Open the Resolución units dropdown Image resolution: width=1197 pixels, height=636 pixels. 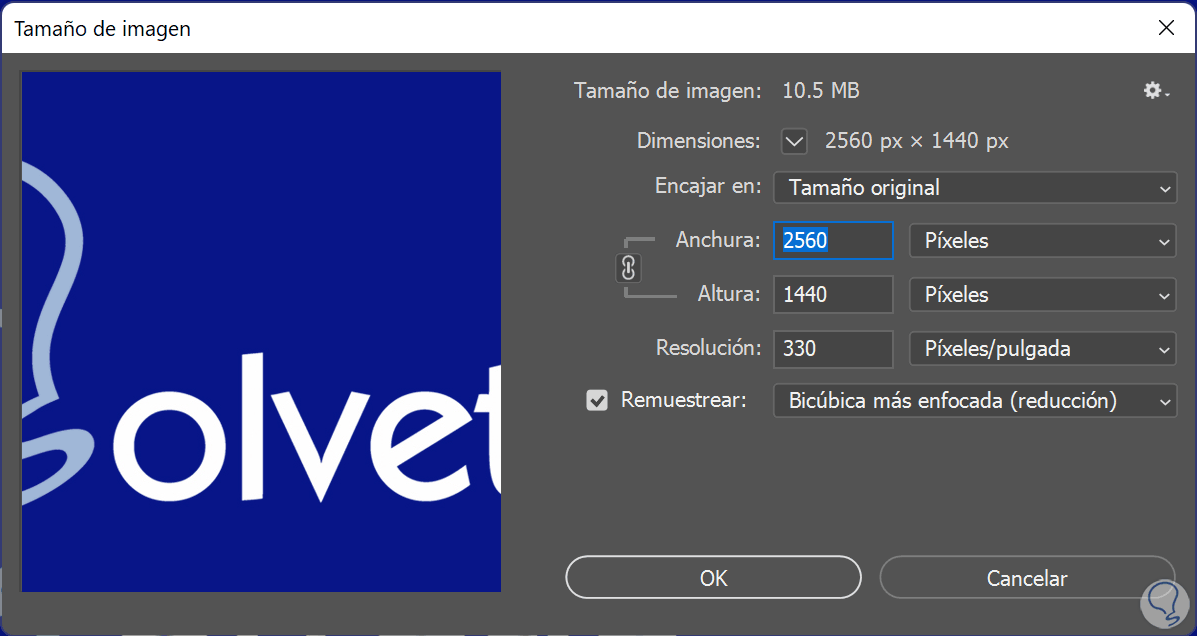(x=1043, y=349)
